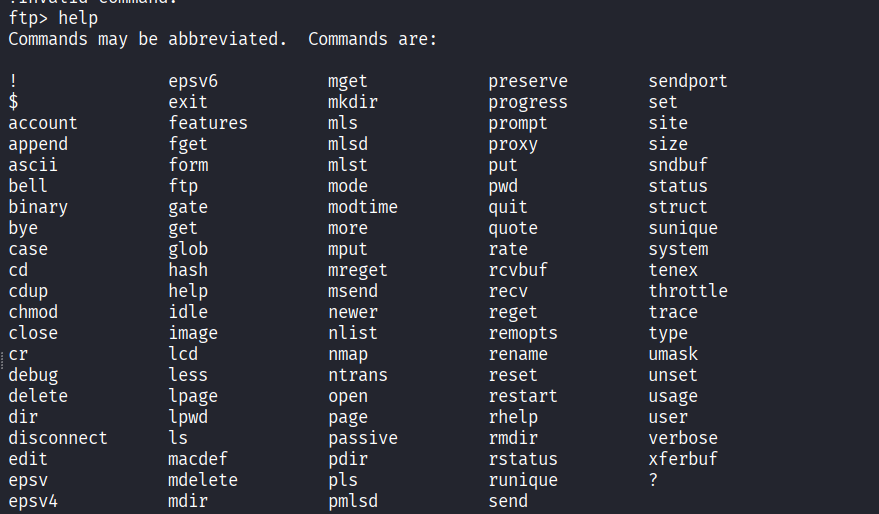Point at the "preserve" command word
The height and width of the screenshot is (514, 879).
pos(527,81)
